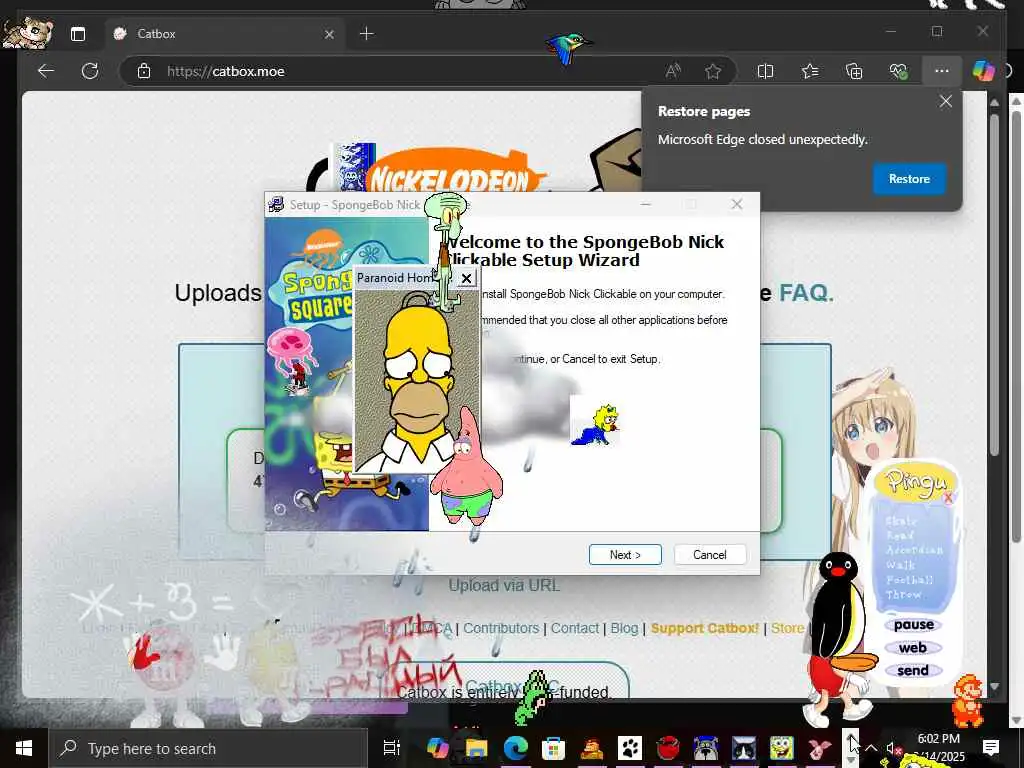1024x768 pixels.
Task: Select Skate in Pingu action list
Action: point(901,521)
